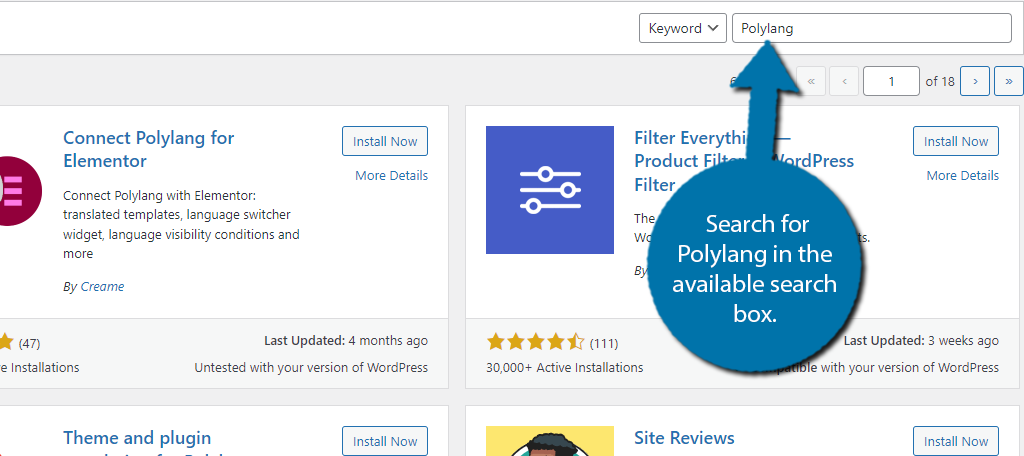This screenshot has width=1024, height=456.
Task: Click 'Untested with your version of WordPress' text
Action: [311, 367]
